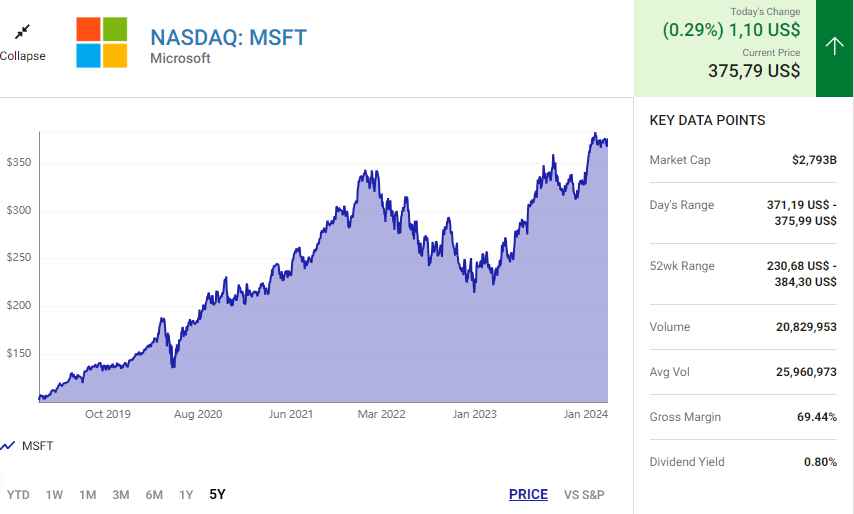The width and height of the screenshot is (854, 514).
Task: Select the 5Y time range
Action: pyautogui.click(x=217, y=494)
